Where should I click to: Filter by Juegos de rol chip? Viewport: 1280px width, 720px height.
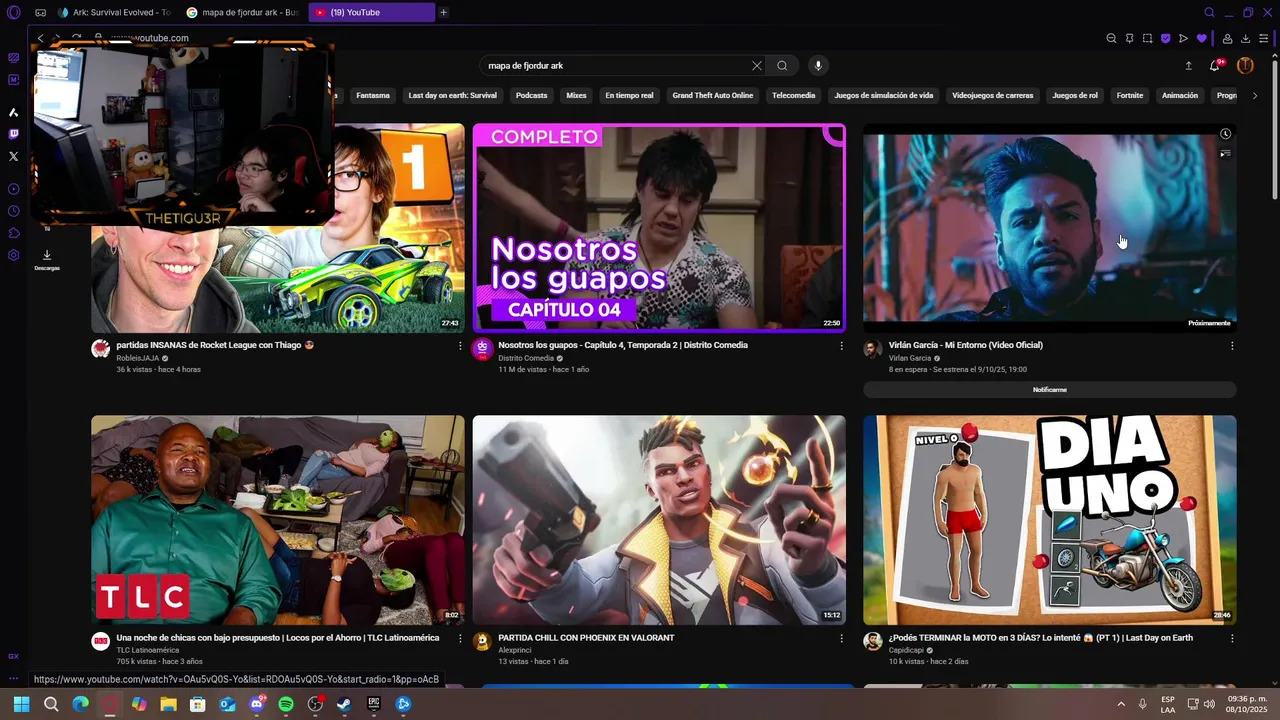(1075, 96)
